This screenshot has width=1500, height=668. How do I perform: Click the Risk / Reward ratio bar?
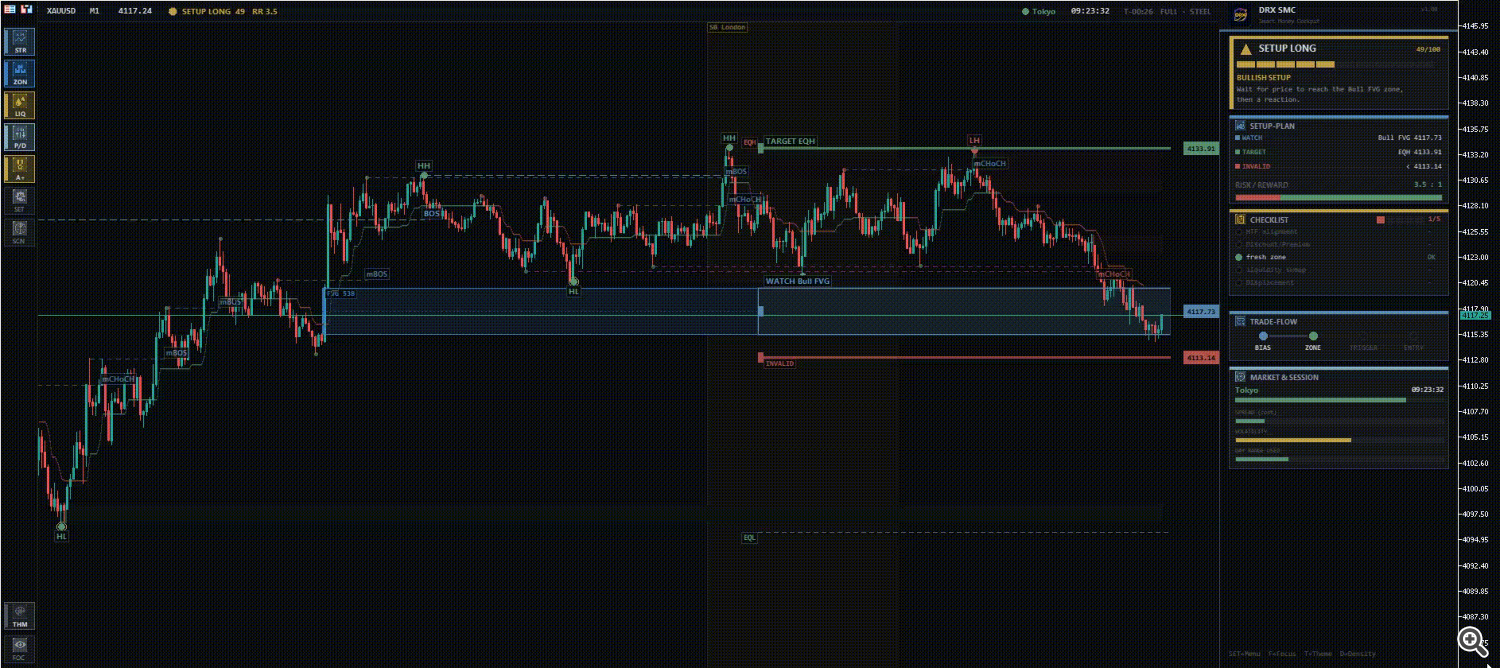[x=1339, y=197]
